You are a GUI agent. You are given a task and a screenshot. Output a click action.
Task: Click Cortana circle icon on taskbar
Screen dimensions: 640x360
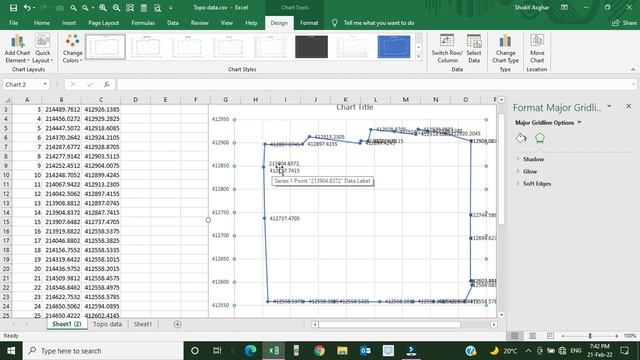point(195,351)
